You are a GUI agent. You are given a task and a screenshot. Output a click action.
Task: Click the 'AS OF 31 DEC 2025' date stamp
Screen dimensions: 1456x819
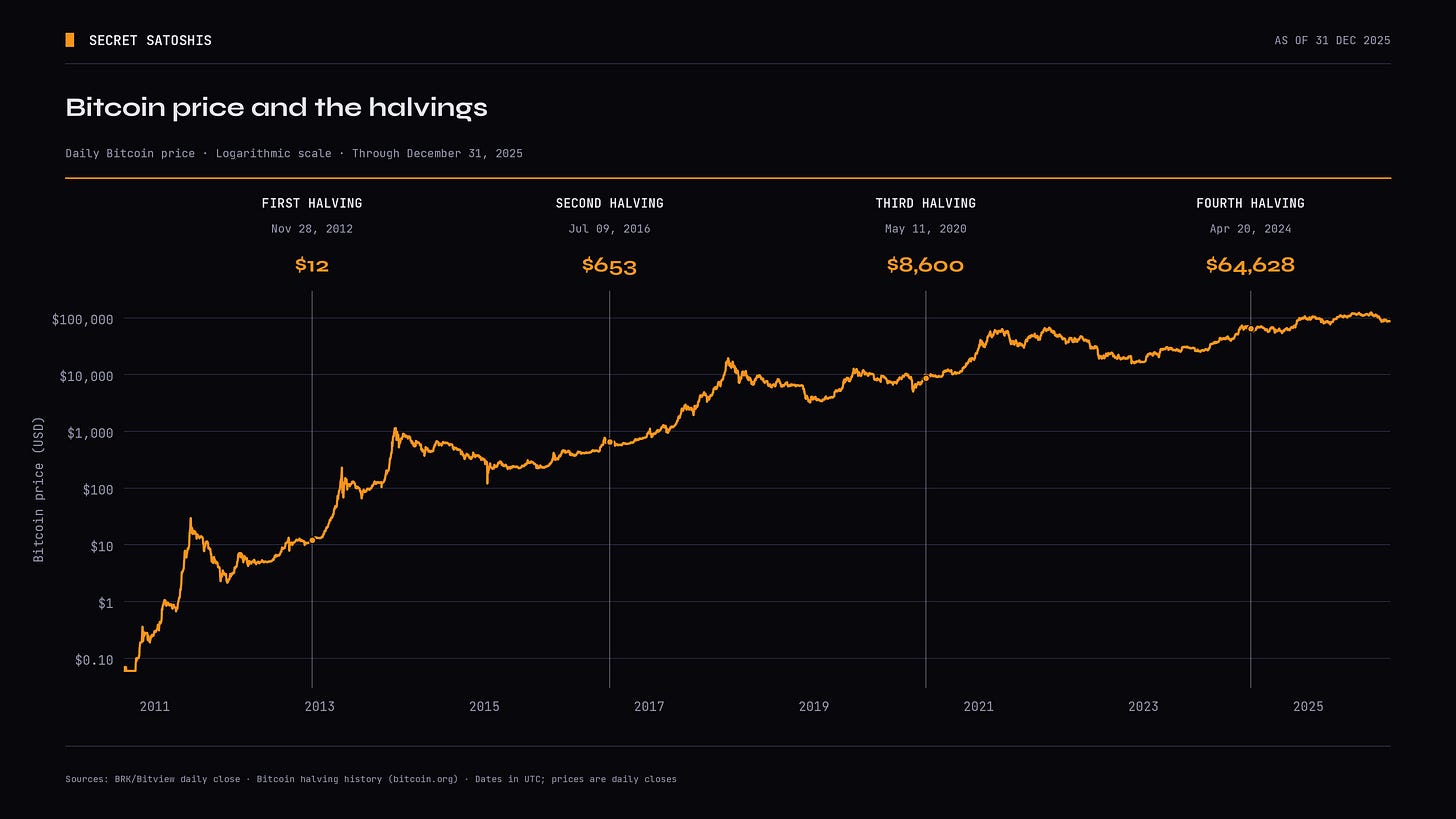pyautogui.click(x=1332, y=40)
